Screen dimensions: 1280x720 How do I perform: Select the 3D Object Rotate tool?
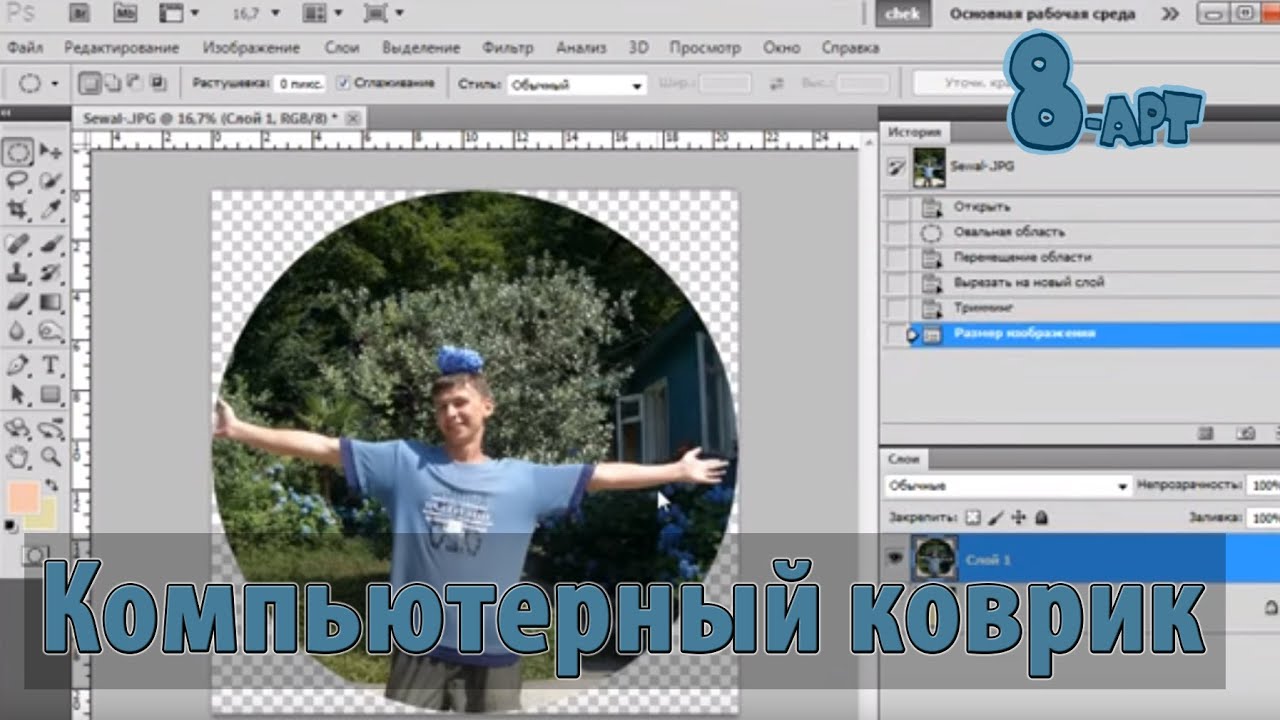[x=18, y=429]
